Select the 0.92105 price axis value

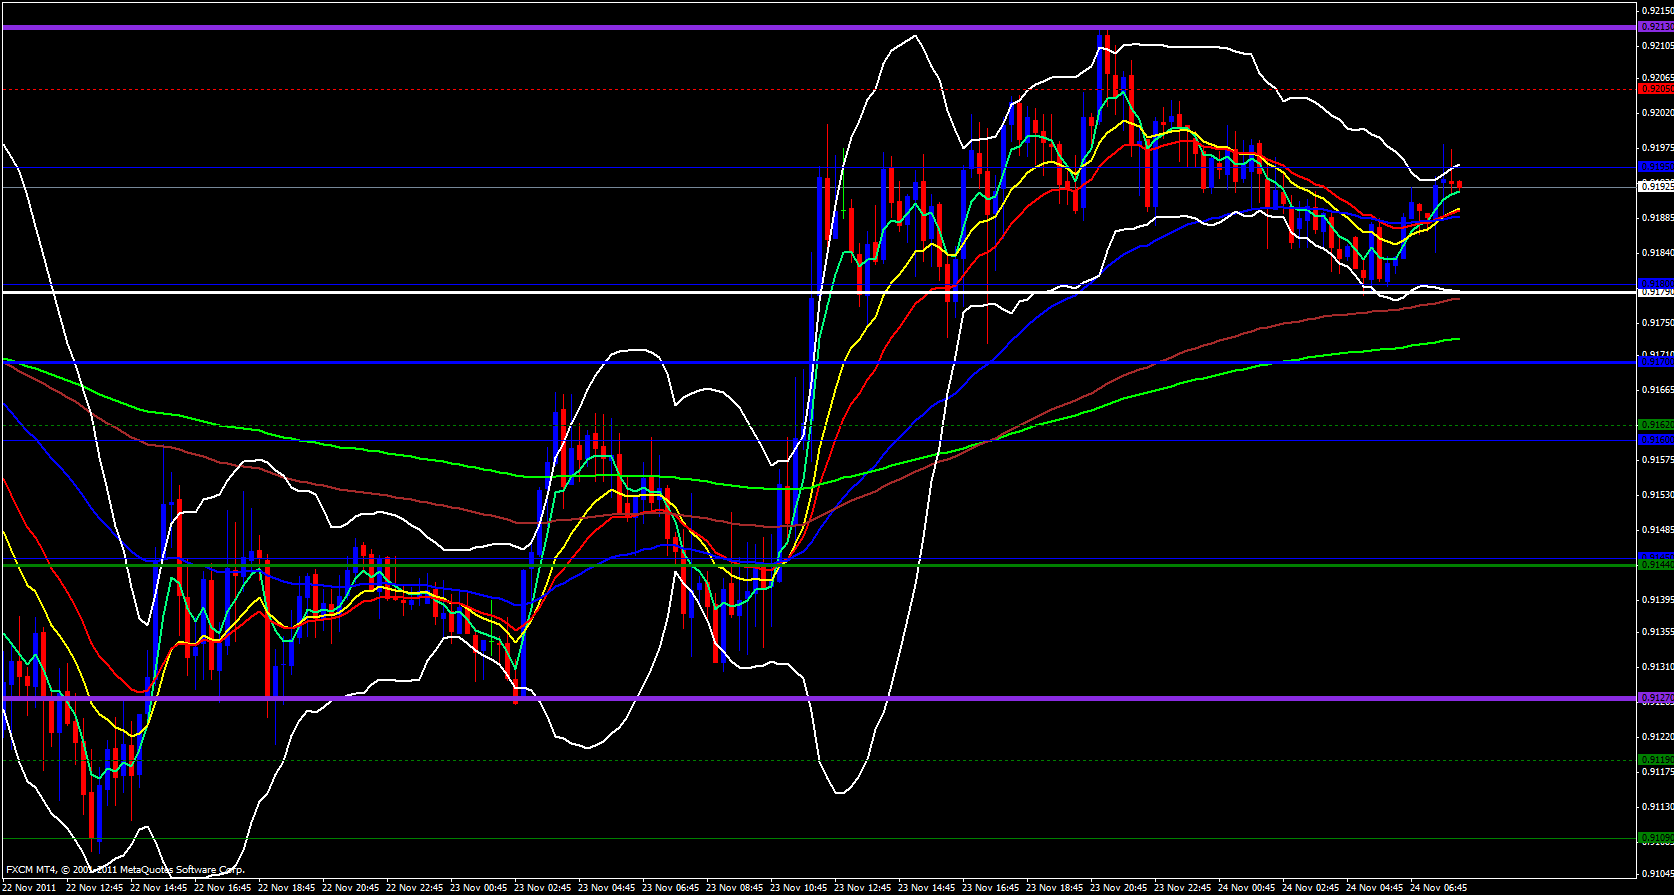tap(1656, 45)
